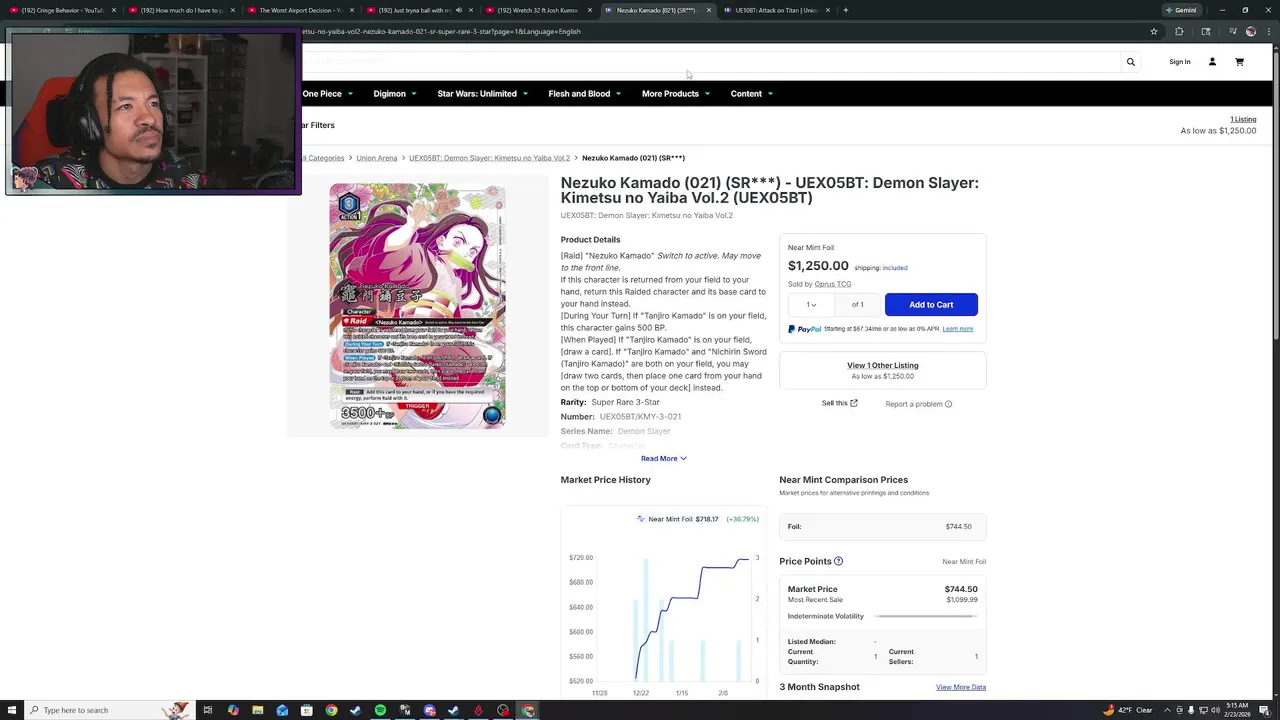Open Microsoft Store from the taskbar
This screenshot has height=720, width=1280.
click(307, 710)
